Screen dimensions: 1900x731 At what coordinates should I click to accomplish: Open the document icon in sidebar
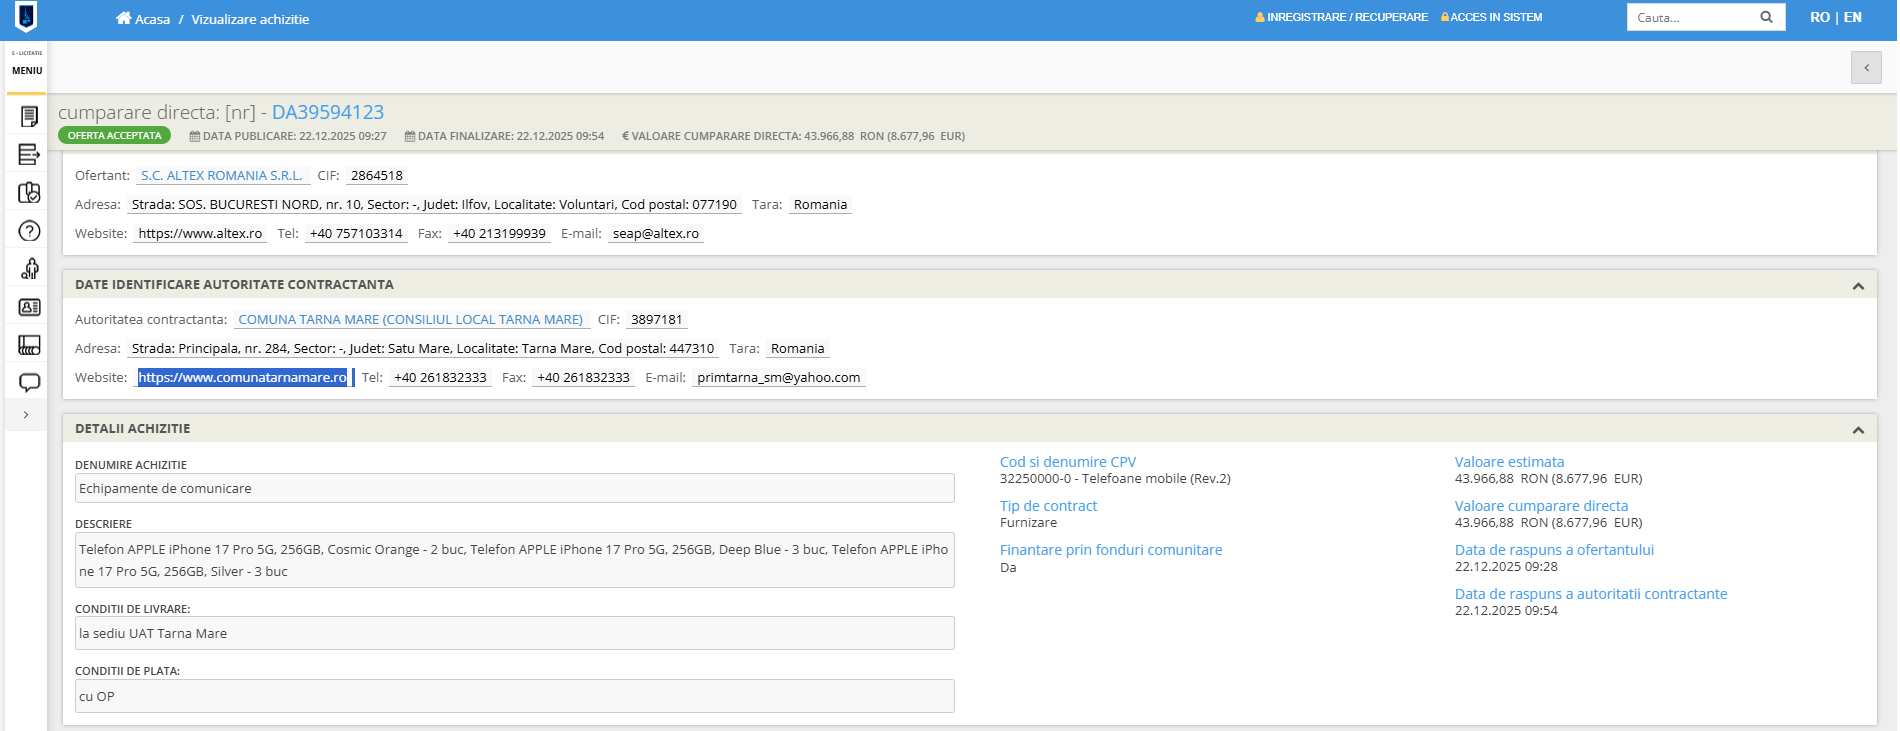29,117
